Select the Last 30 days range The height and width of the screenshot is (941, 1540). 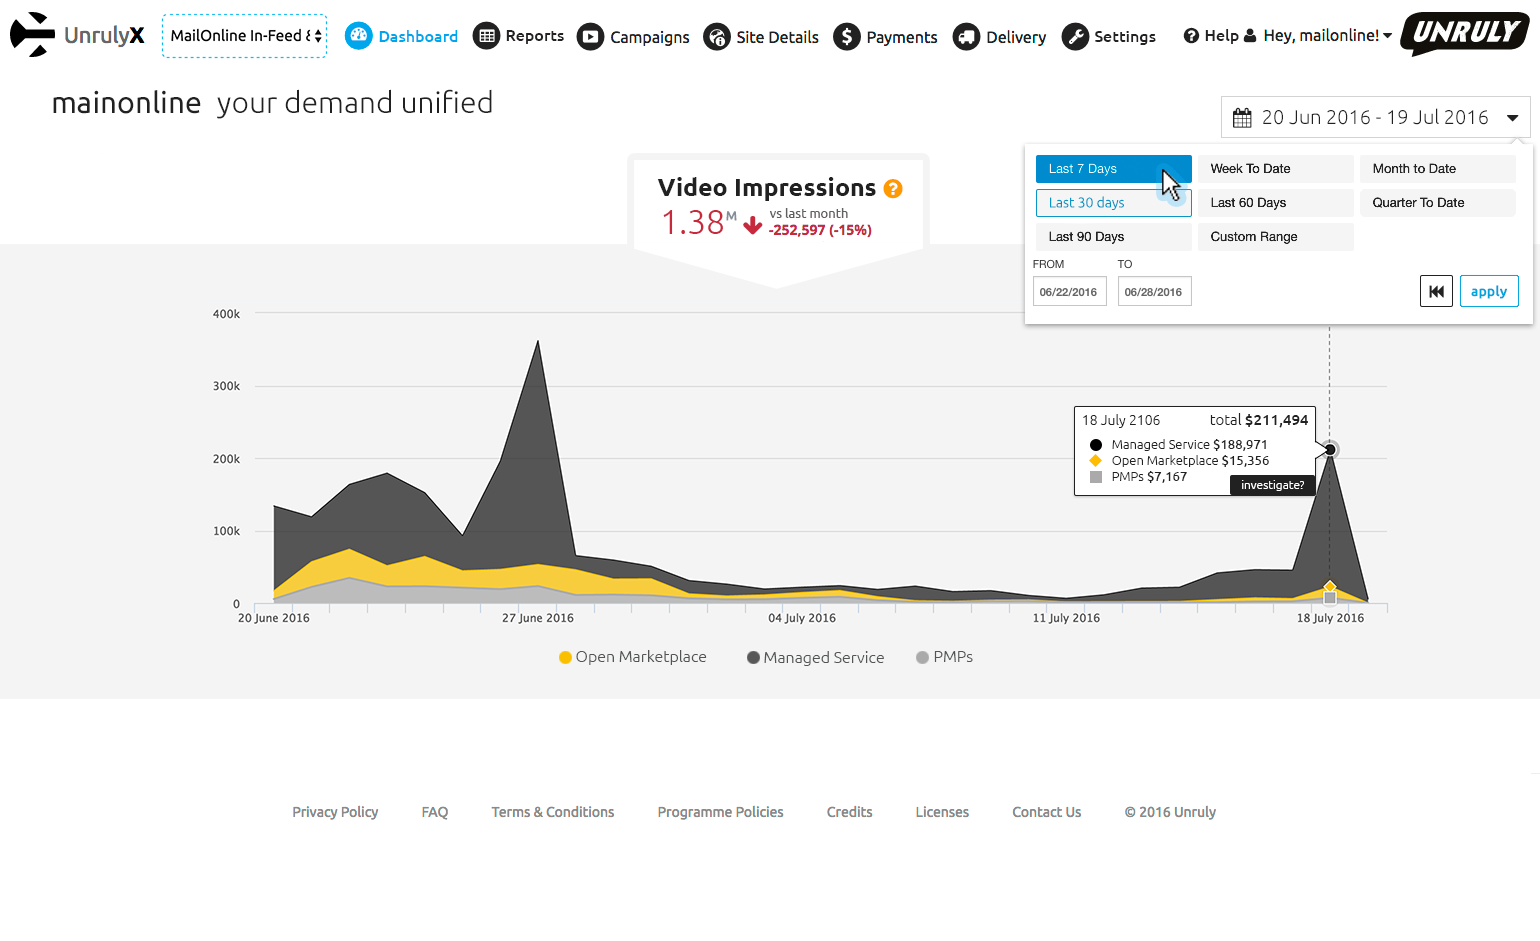[1113, 203]
